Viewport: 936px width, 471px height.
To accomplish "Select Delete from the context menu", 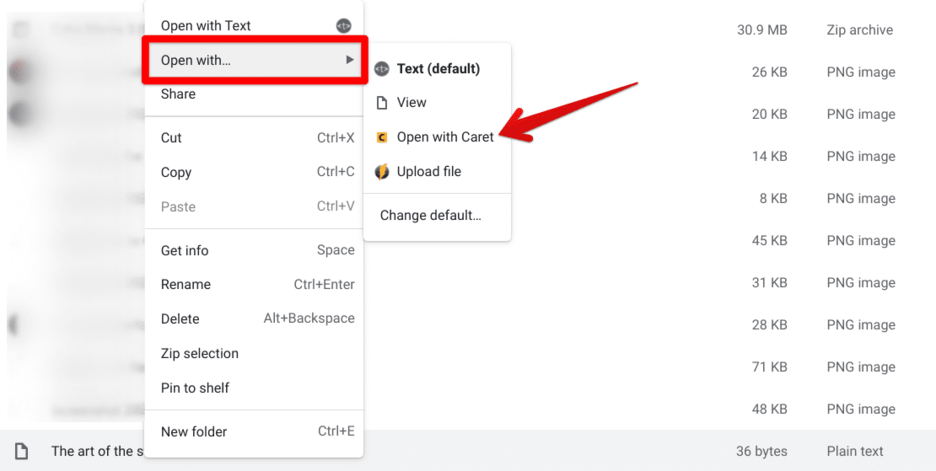I will pyautogui.click(x=254, y=319).
